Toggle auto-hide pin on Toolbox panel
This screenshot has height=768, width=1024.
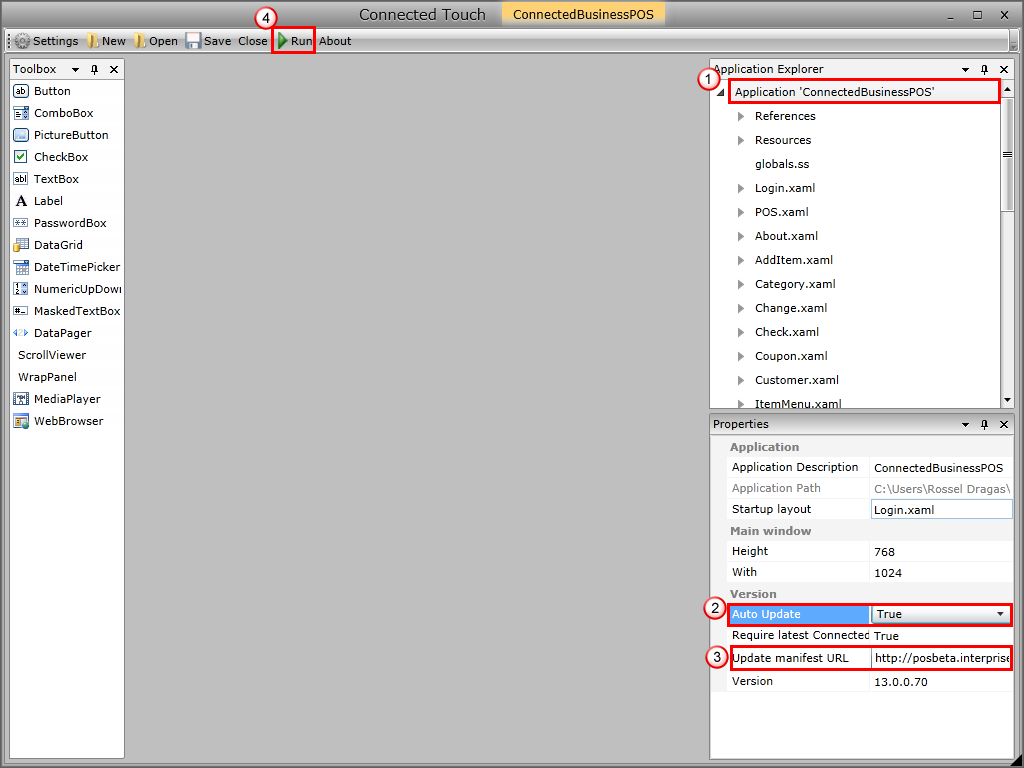pyautogui.click(x=94, y=69)
